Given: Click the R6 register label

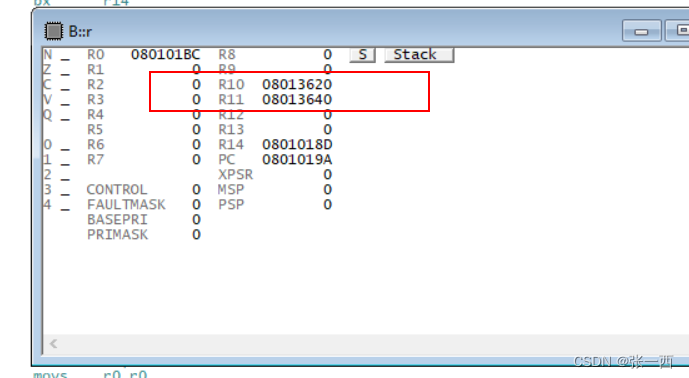Looking at the screenshot, I should click(x=95, y=145).
